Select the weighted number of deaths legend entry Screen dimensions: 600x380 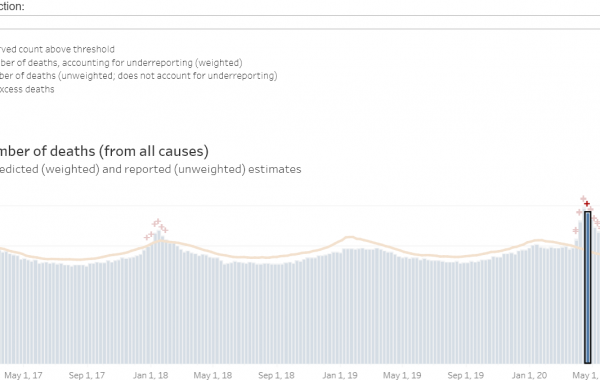coord(121,63)
